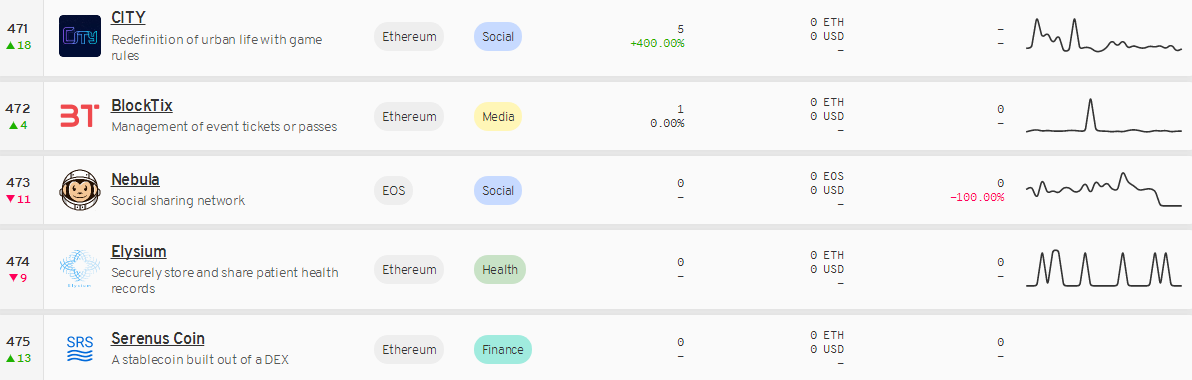The height and width of the screenshot is (380, 1192).
Task: Click the Elysium activity sparkline chart
Action: point(1104,268)
